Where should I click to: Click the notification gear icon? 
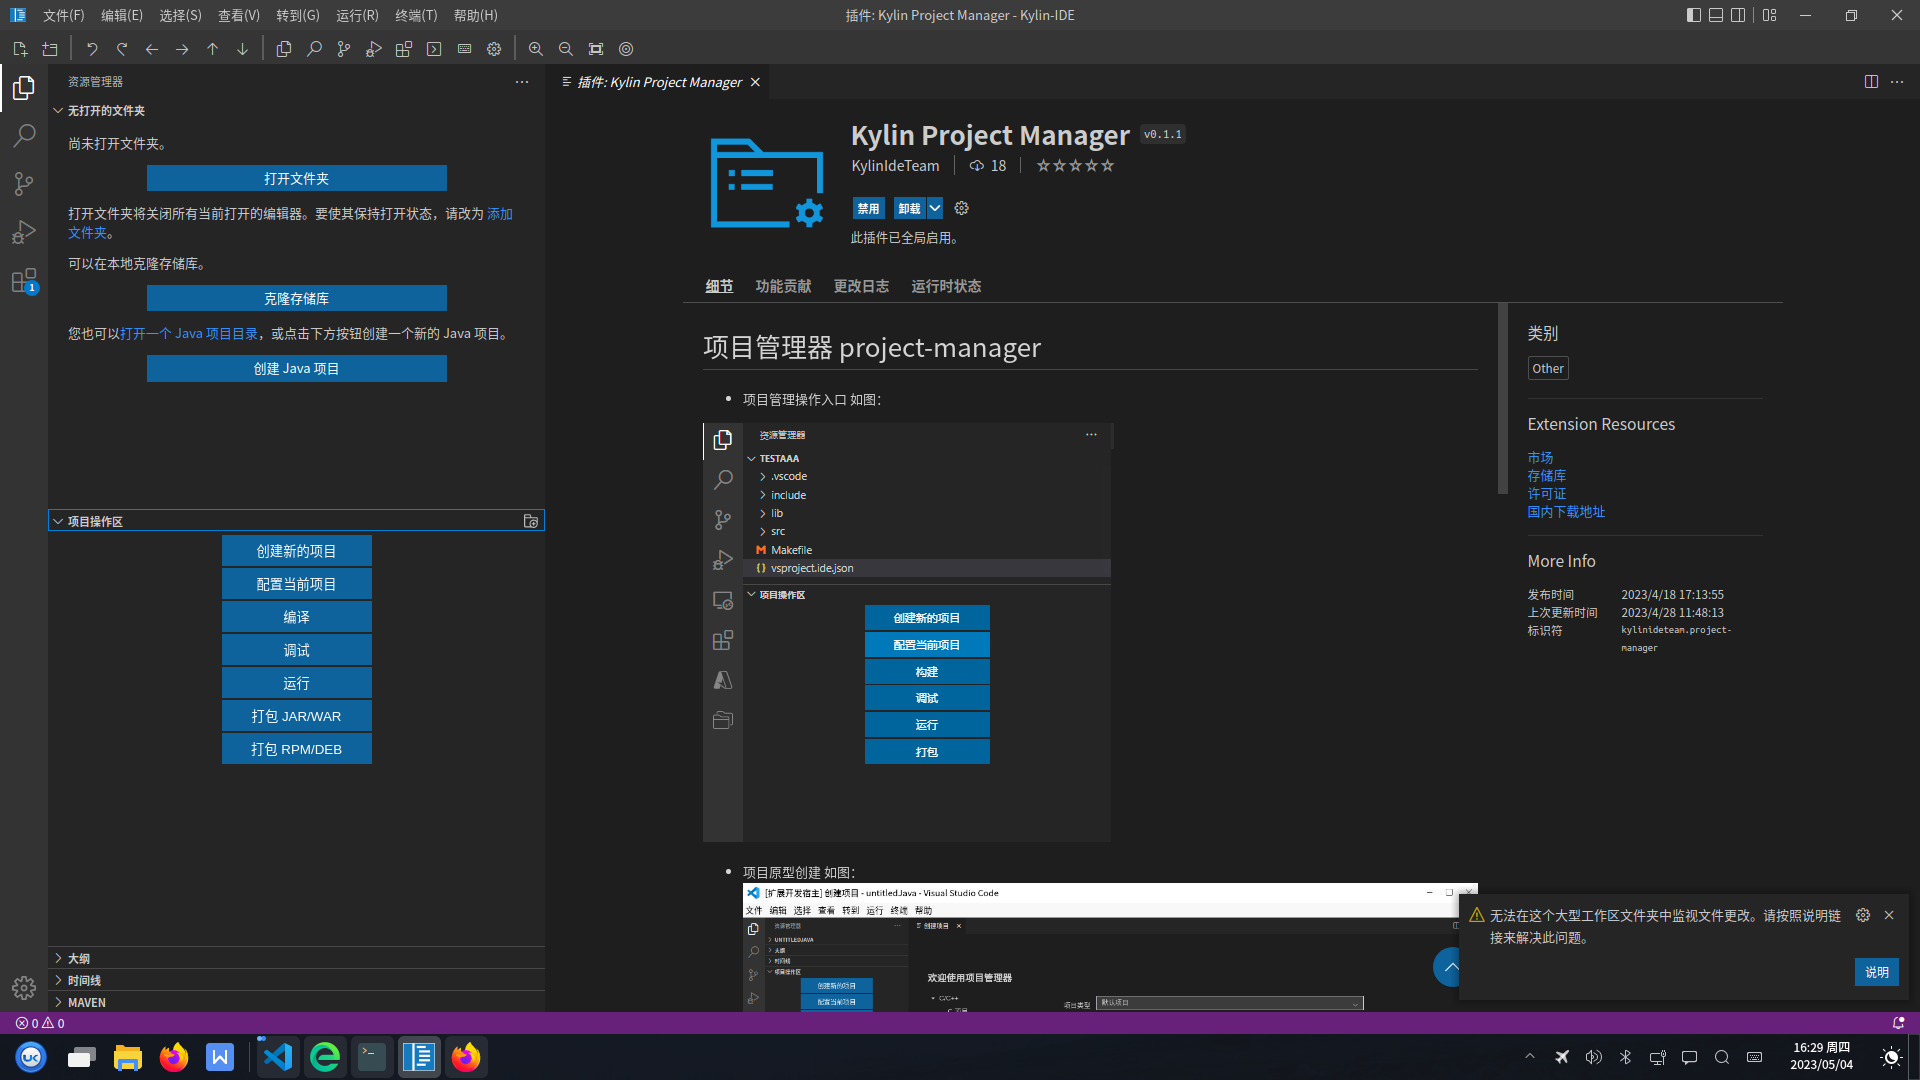coord(1863,915)
